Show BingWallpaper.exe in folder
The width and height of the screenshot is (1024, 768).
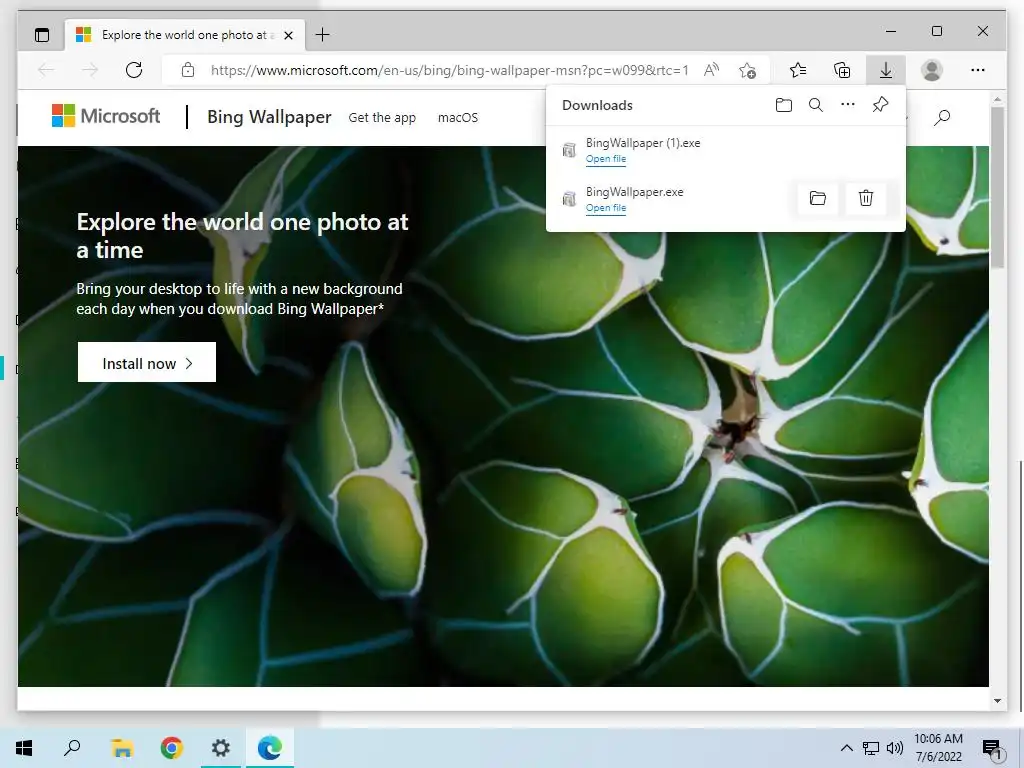818,198
